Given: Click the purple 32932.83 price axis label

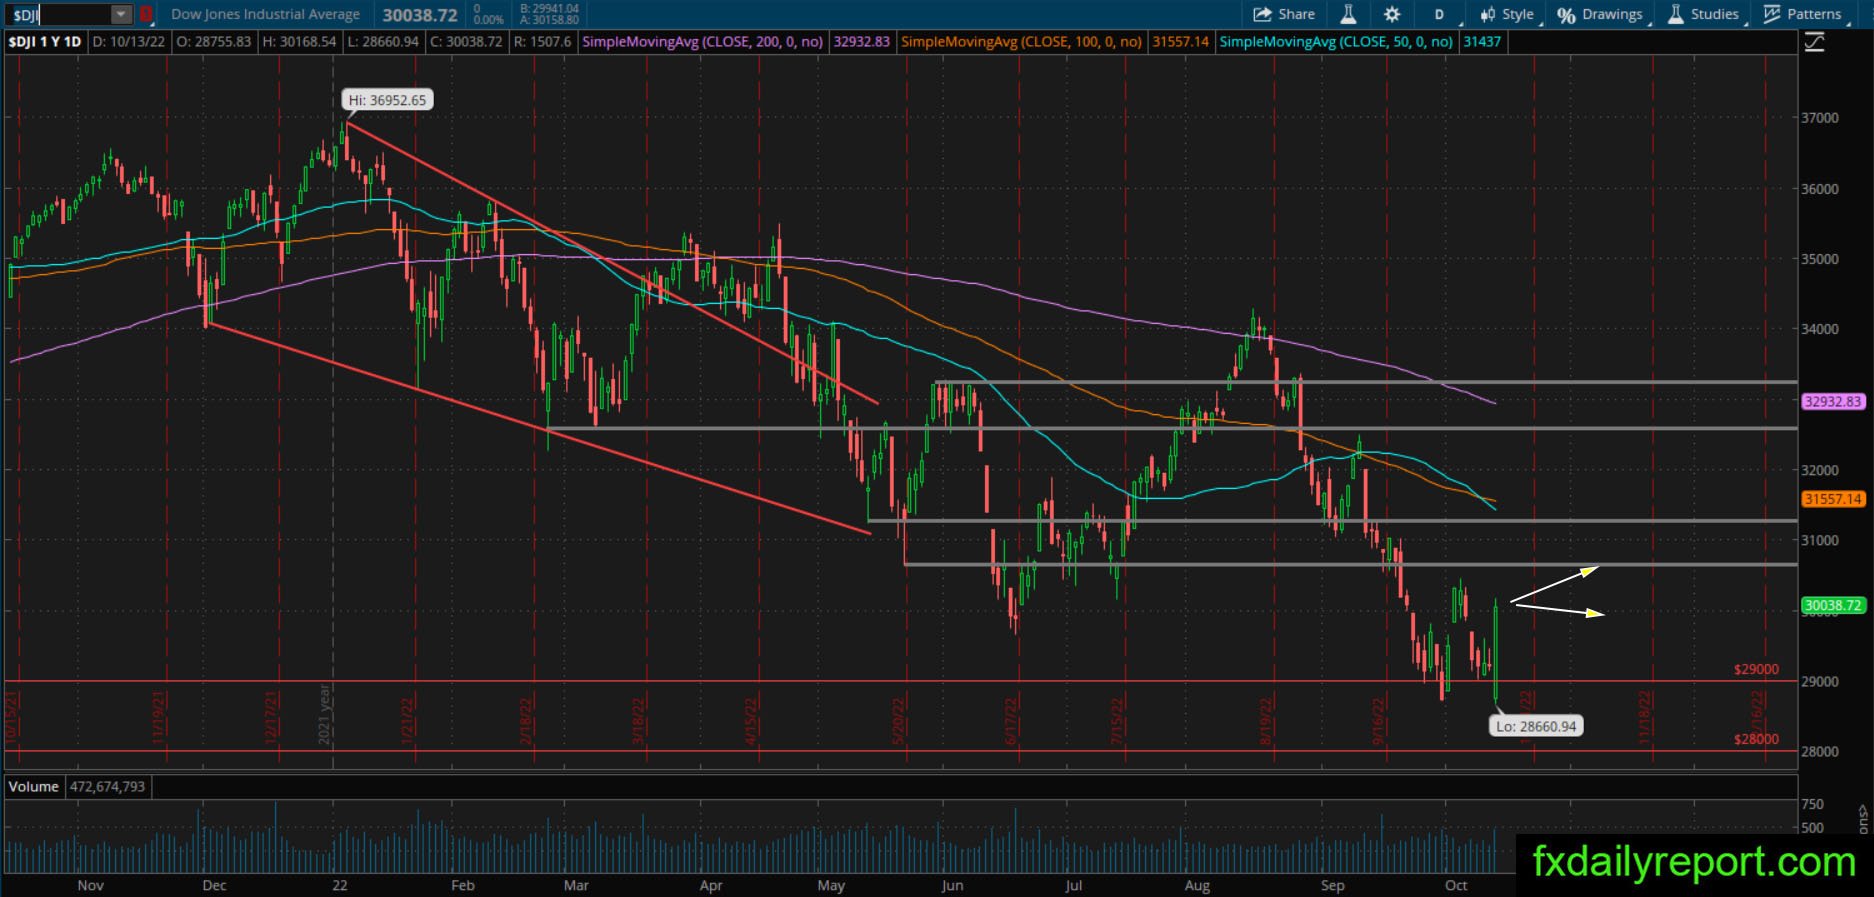Looking at the screenshot, I should tap(1833, 402).
